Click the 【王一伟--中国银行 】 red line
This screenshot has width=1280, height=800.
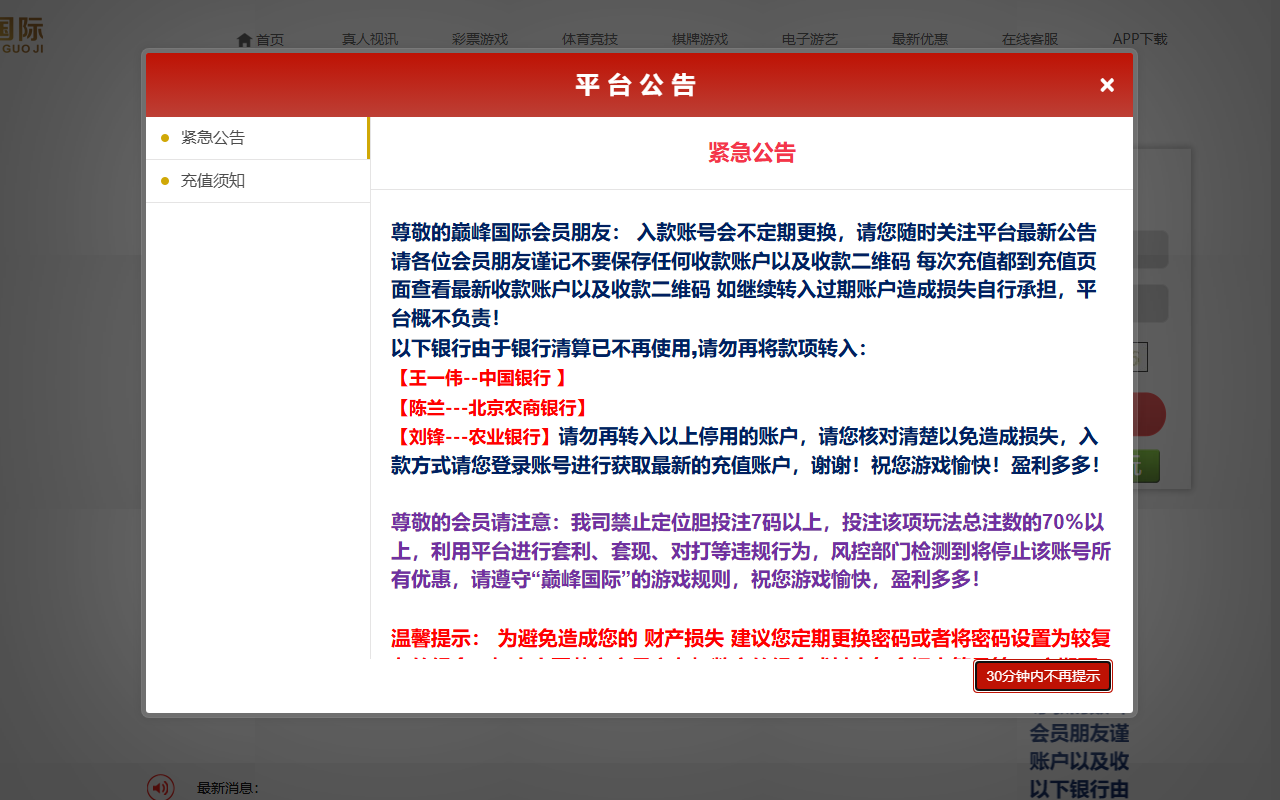pyautogui.click(x=481, y=378)
